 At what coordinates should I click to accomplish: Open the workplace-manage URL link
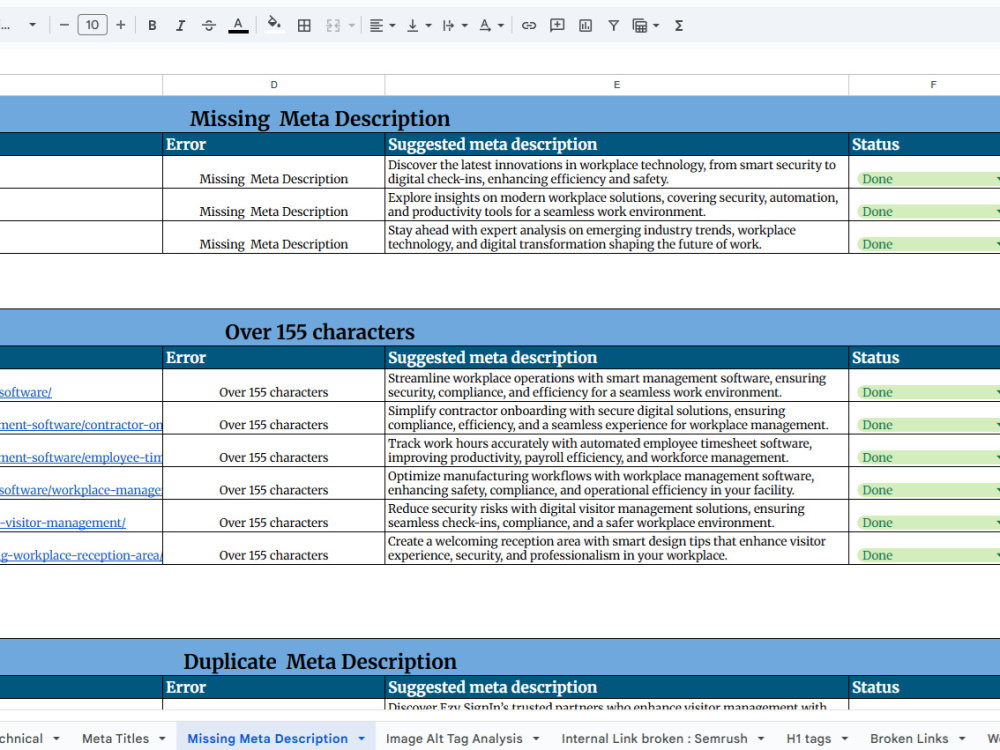(x=81, y=490)
